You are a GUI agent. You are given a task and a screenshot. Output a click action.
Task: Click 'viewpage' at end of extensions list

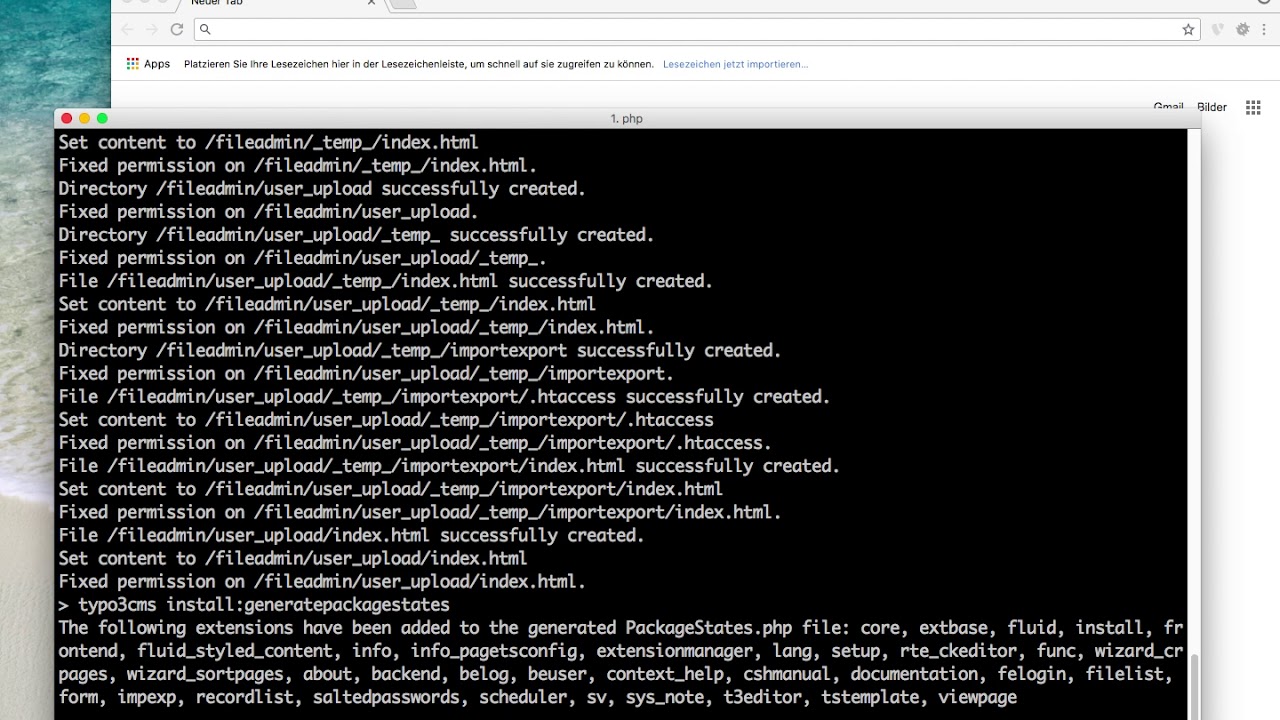[978, 697]
